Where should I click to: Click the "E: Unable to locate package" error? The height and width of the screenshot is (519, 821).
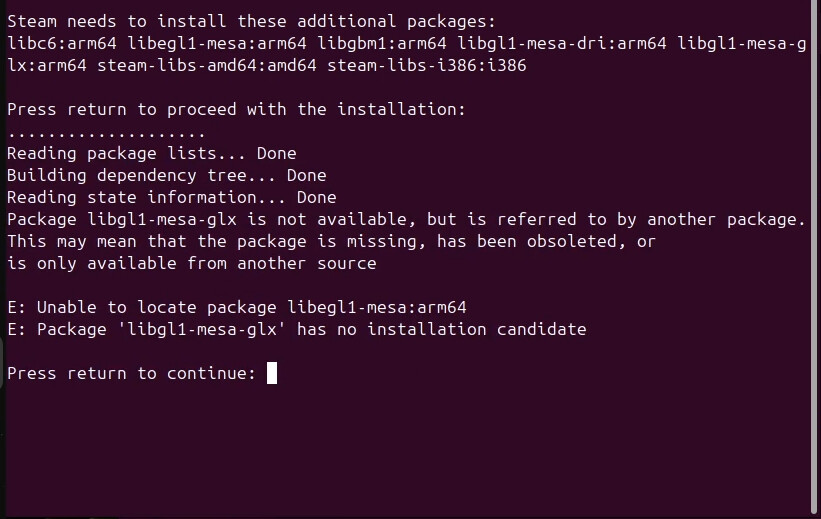(236, 307)
